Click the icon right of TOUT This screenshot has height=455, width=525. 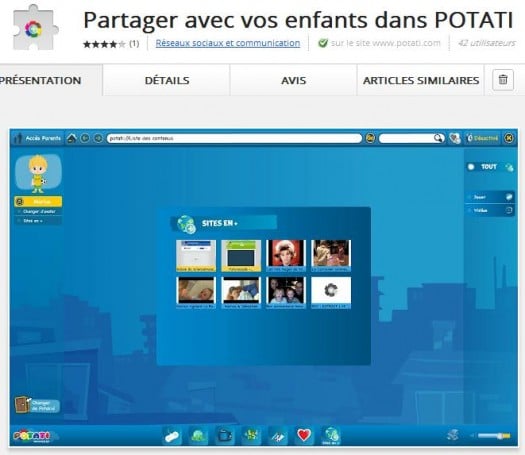click(x=509, y=167)
